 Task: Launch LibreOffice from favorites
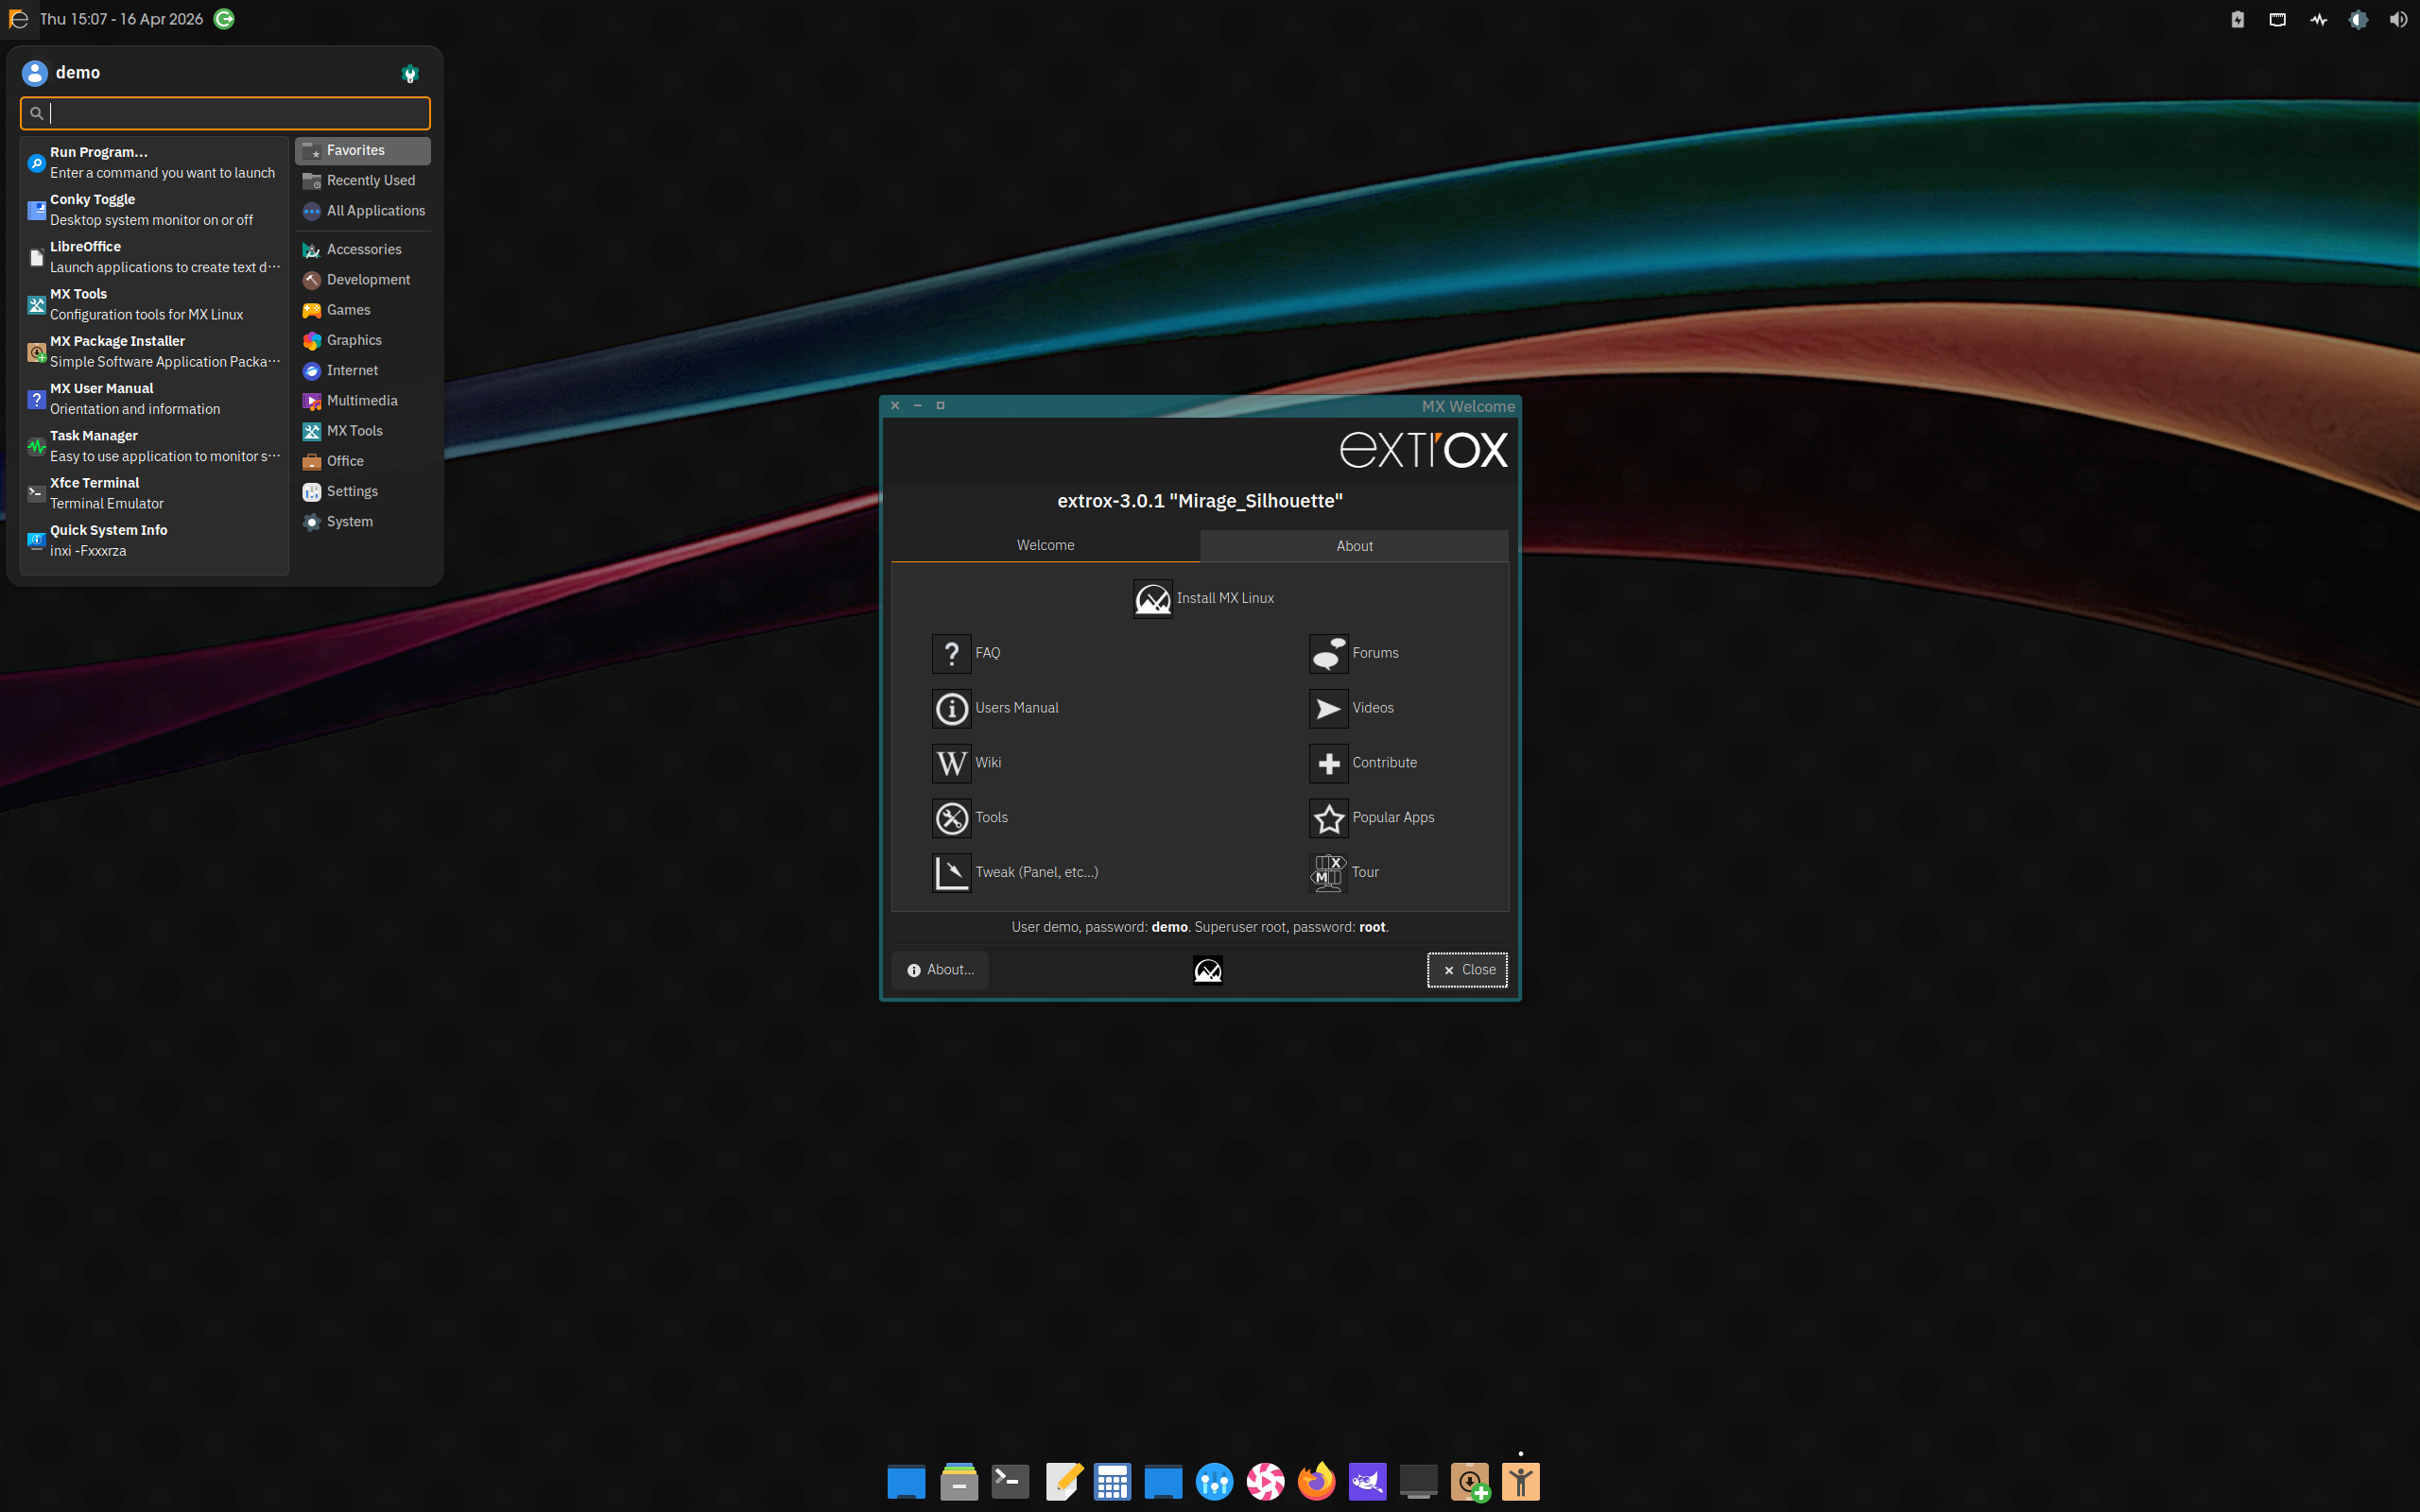click(x=154, y=257)
